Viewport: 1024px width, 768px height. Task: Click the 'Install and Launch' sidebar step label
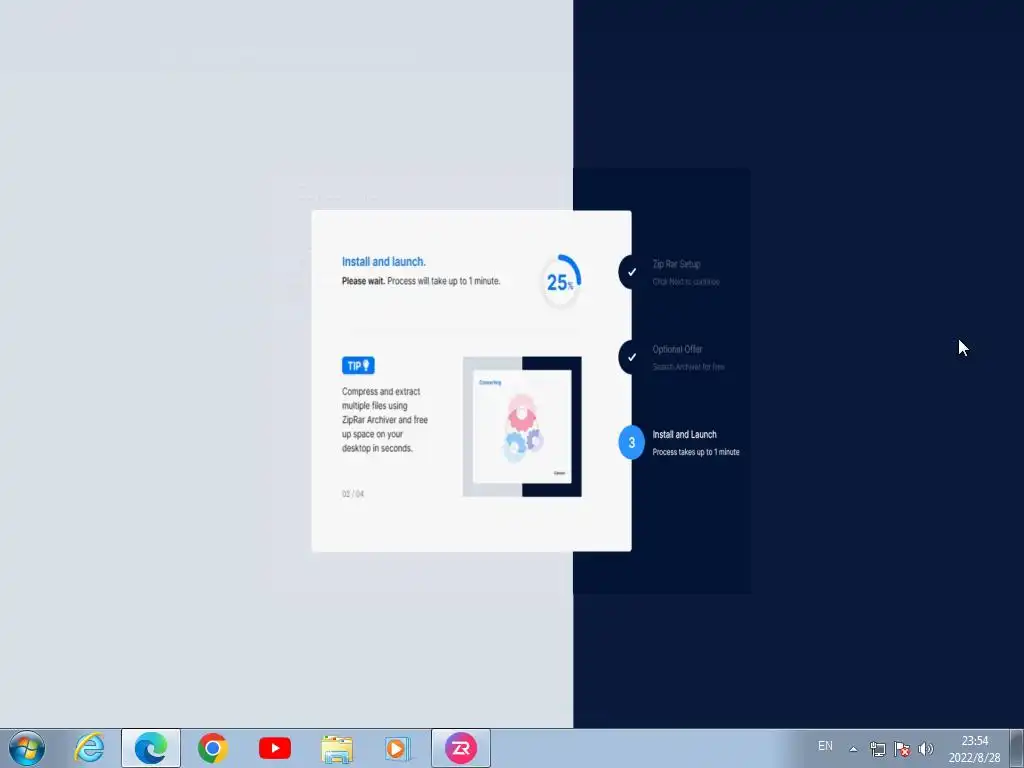click(x=684, y=434)
